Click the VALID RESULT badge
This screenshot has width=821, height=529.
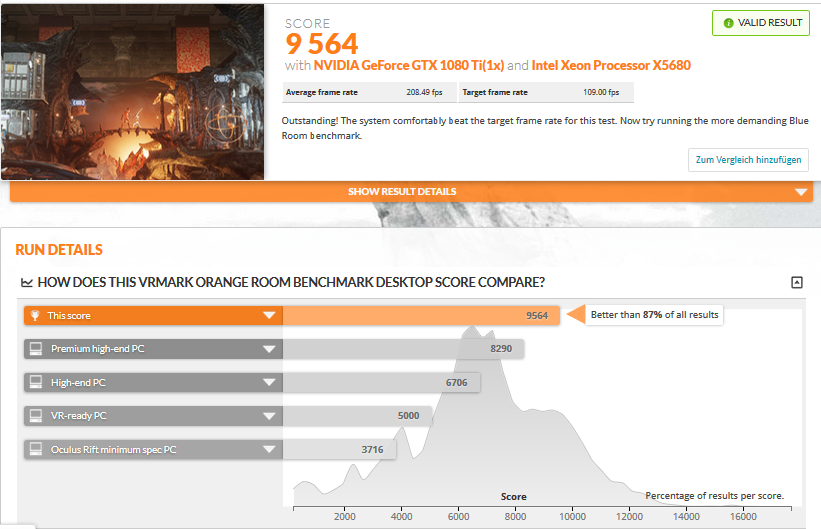pos(761,23)
